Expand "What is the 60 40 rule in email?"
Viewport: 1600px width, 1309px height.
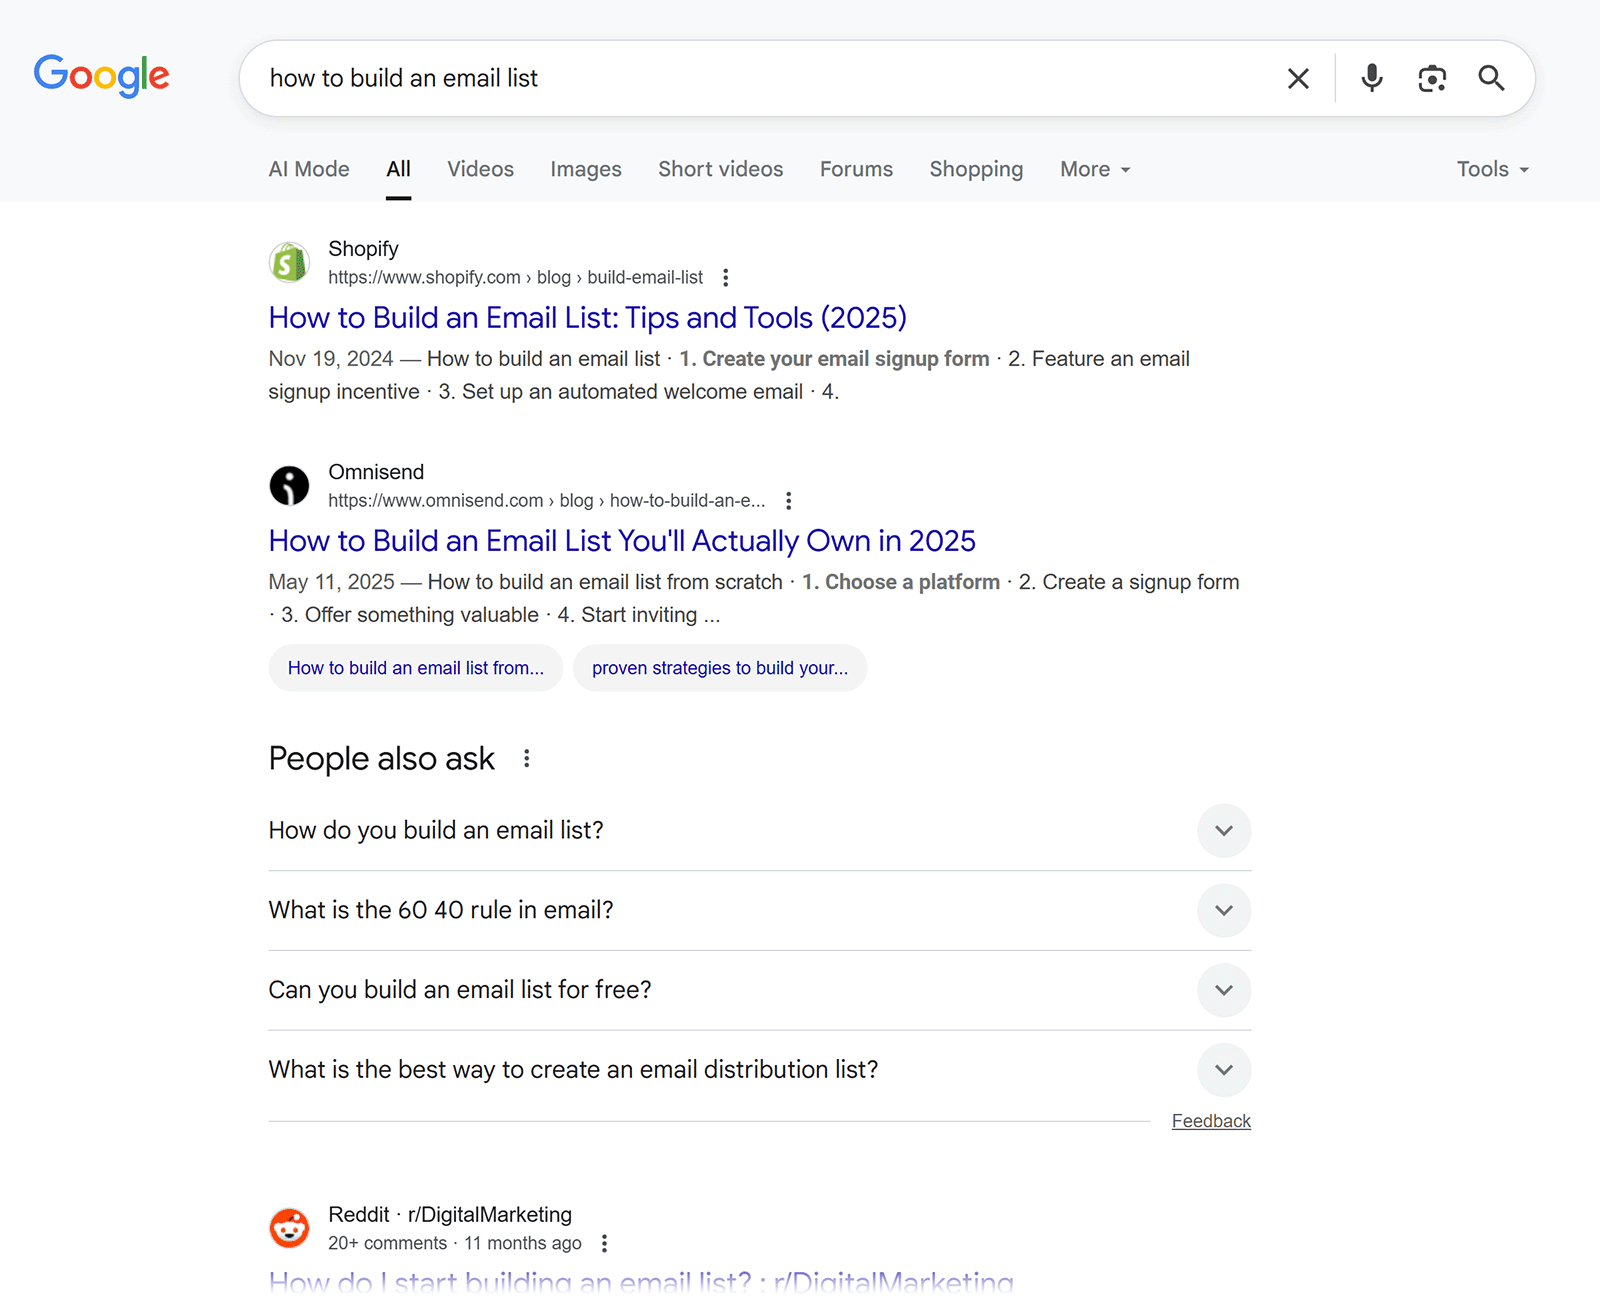click(1224, 910)
